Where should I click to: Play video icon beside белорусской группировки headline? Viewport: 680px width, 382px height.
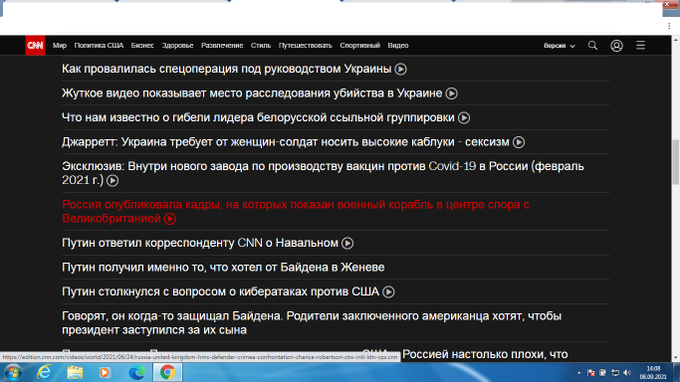point(464,118)
